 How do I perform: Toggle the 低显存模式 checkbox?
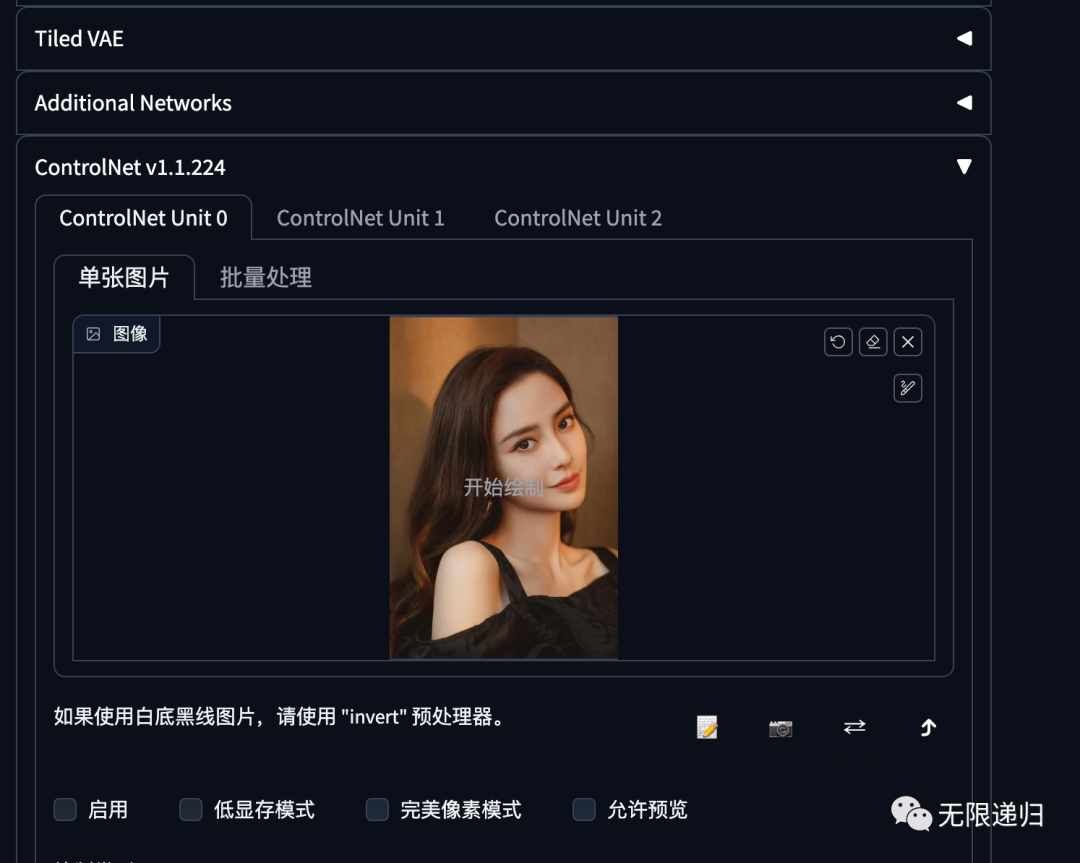pyautogui.click(x=191, y=809)
